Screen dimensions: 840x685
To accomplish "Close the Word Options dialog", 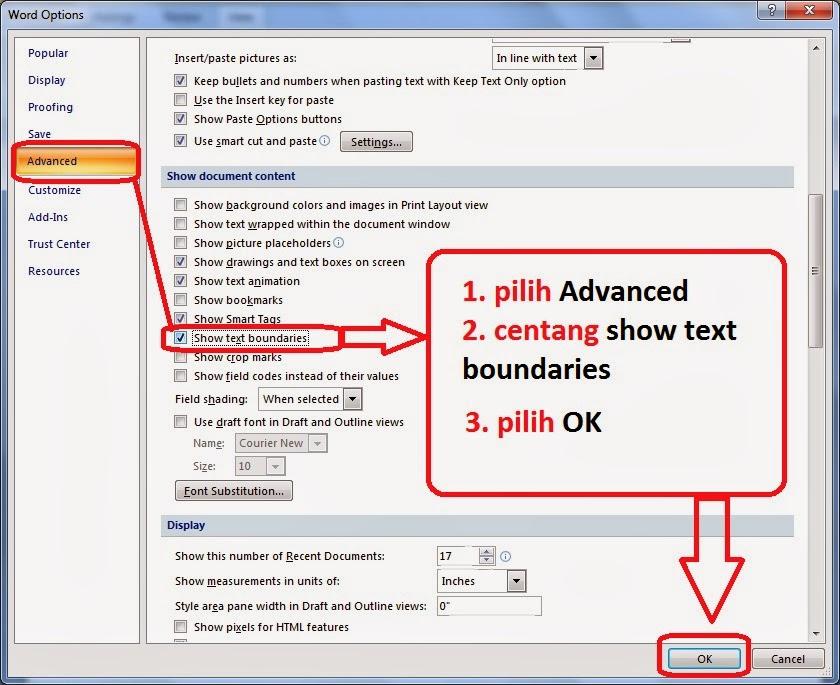I will tap(810, 10).
